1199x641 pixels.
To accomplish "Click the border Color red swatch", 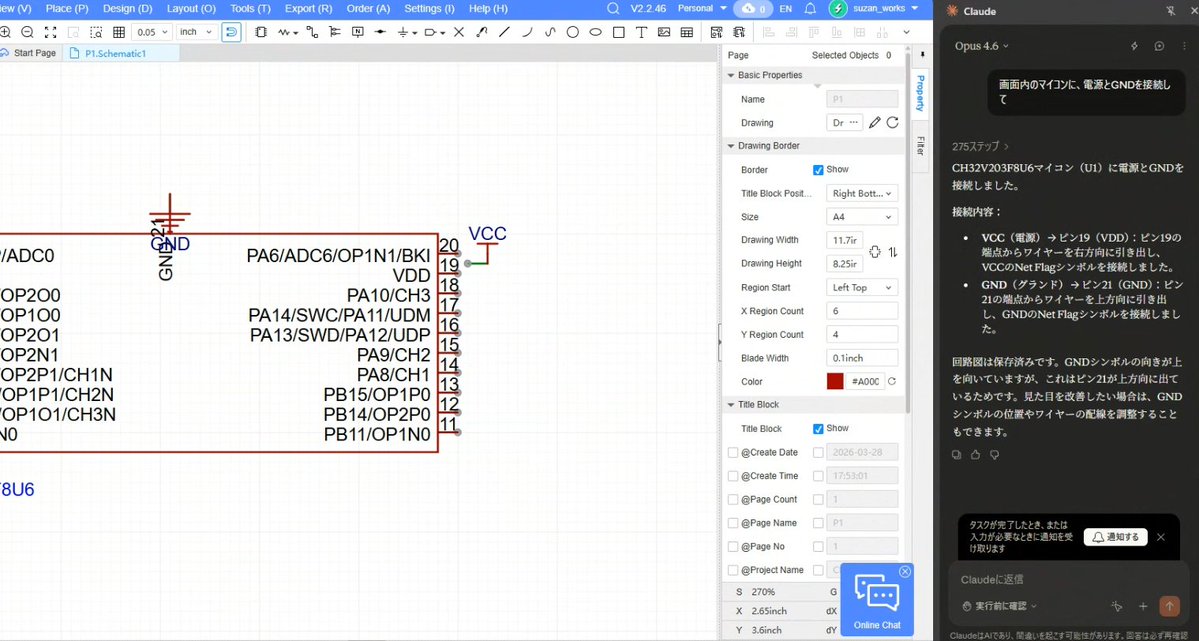I will [x=835, y=381].
